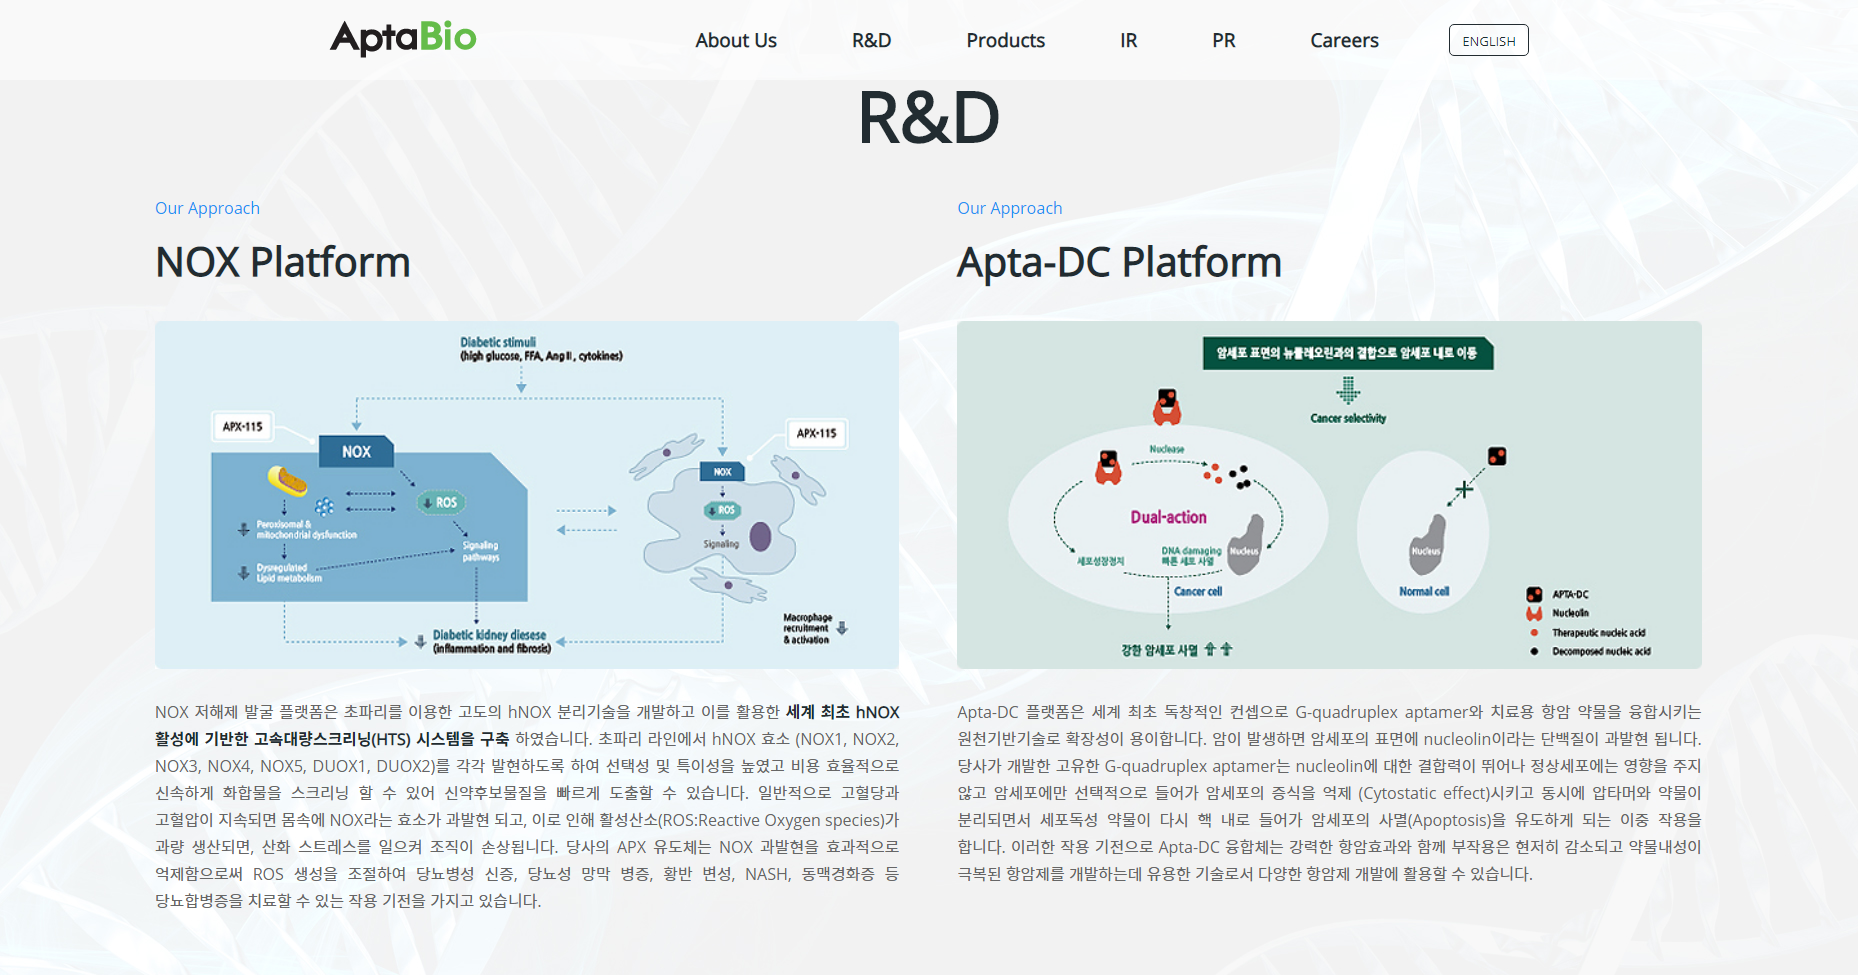Open the About Us menu

pos(736,40)
